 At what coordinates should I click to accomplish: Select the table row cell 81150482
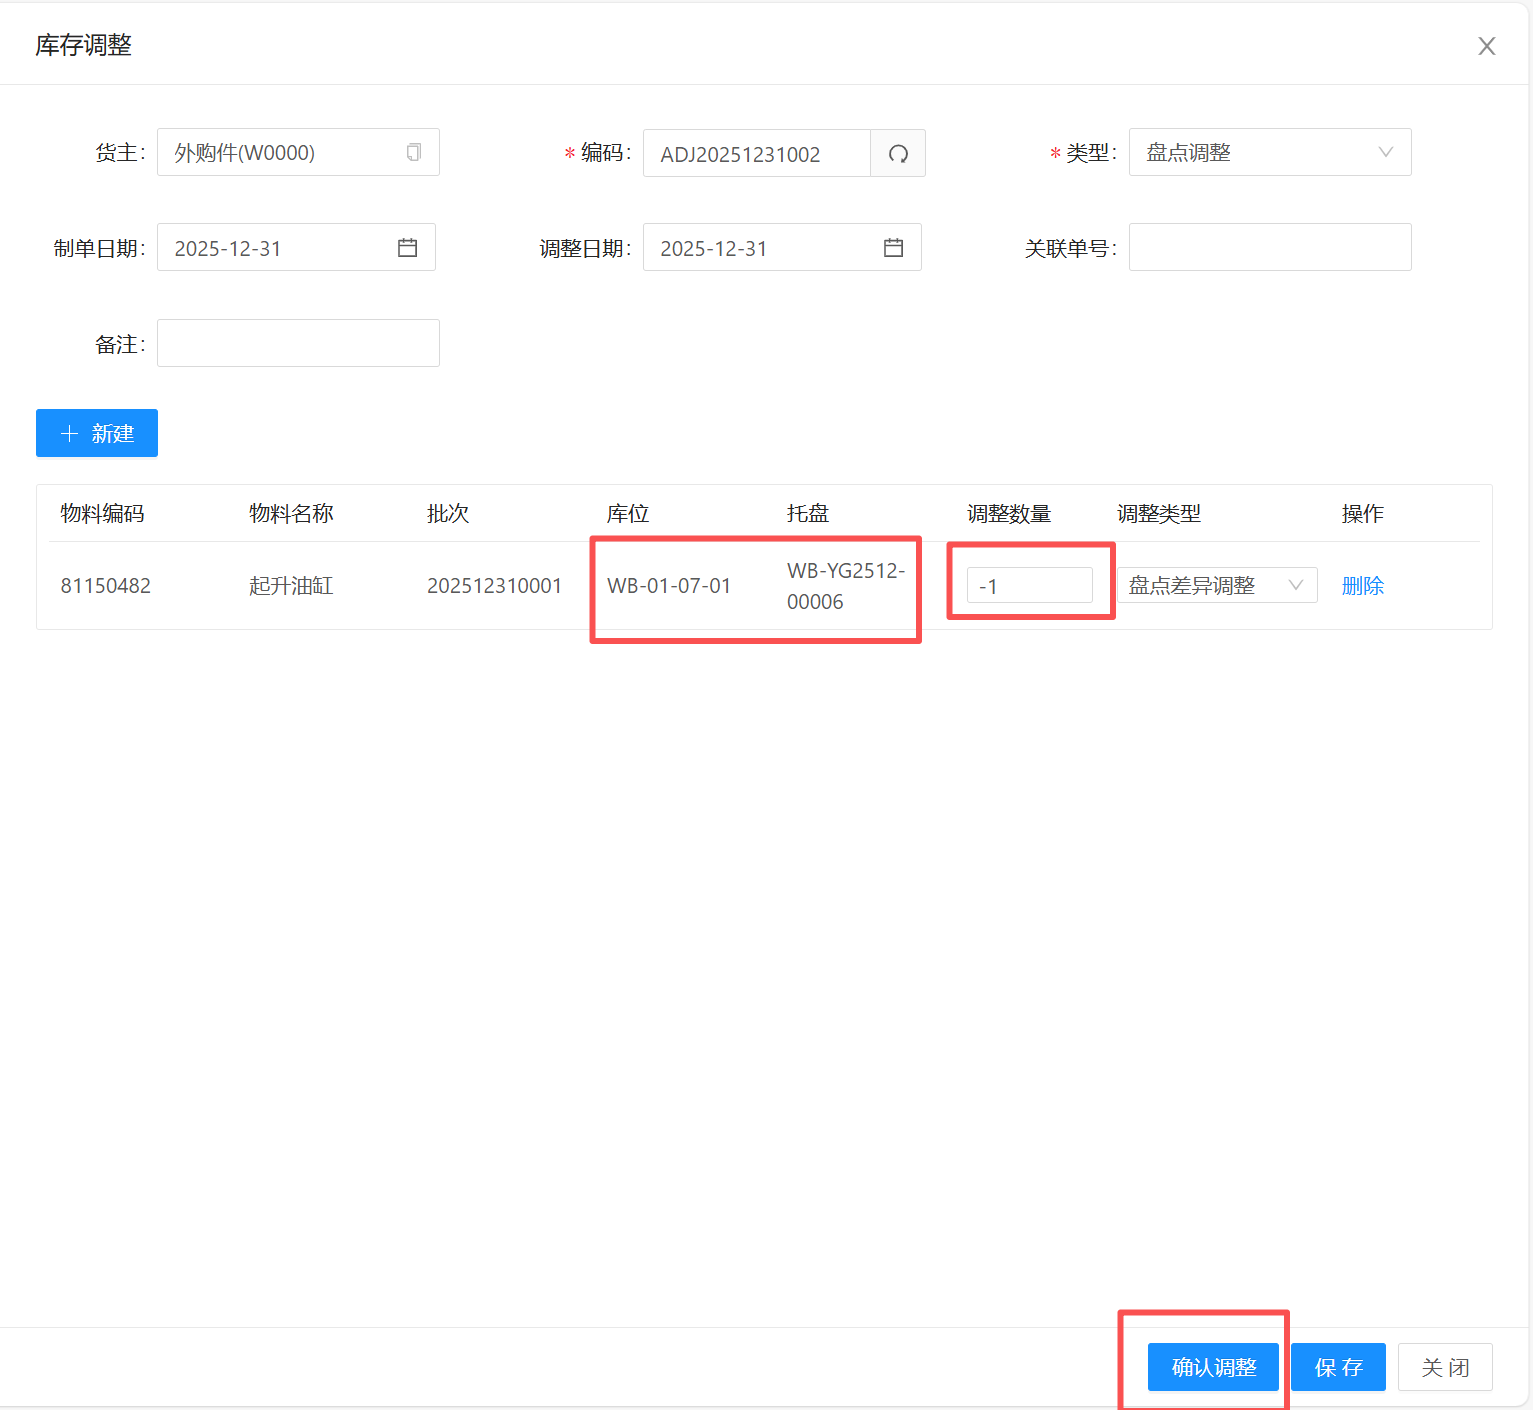pyautogui.click(x=106, y=586)
